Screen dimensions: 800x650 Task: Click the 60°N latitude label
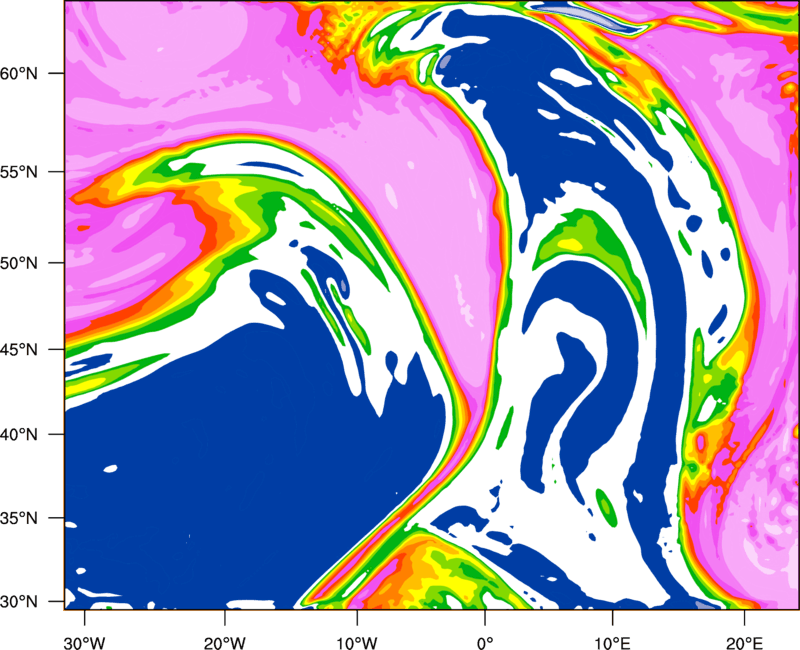19,73
